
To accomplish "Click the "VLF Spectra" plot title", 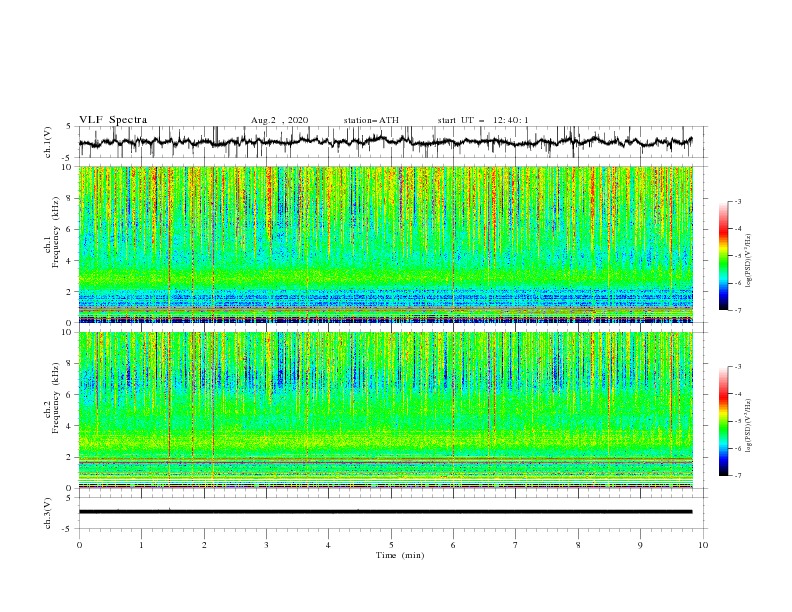I will [x=113, y=120].
